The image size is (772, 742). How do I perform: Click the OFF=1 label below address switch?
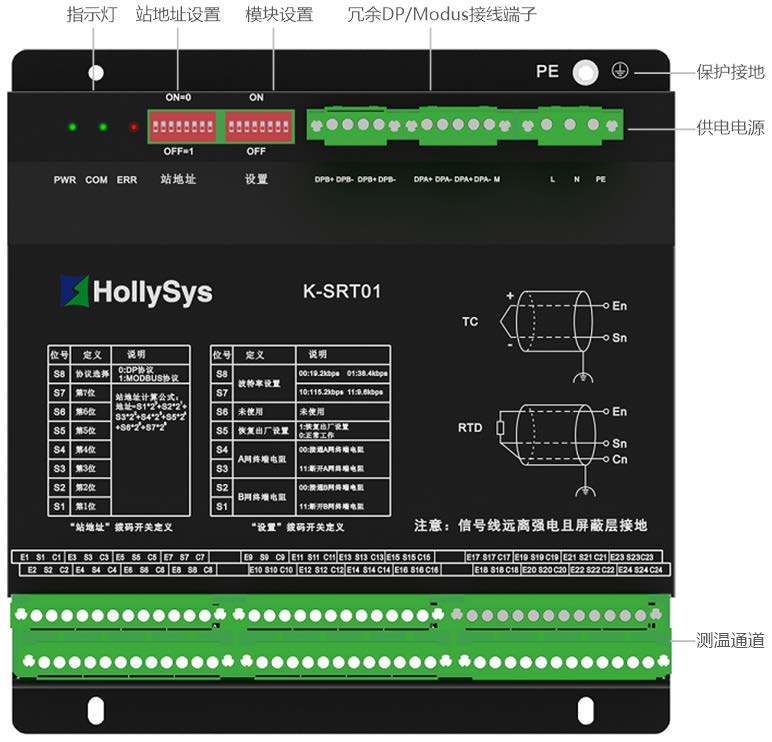[x=179, y=151]
